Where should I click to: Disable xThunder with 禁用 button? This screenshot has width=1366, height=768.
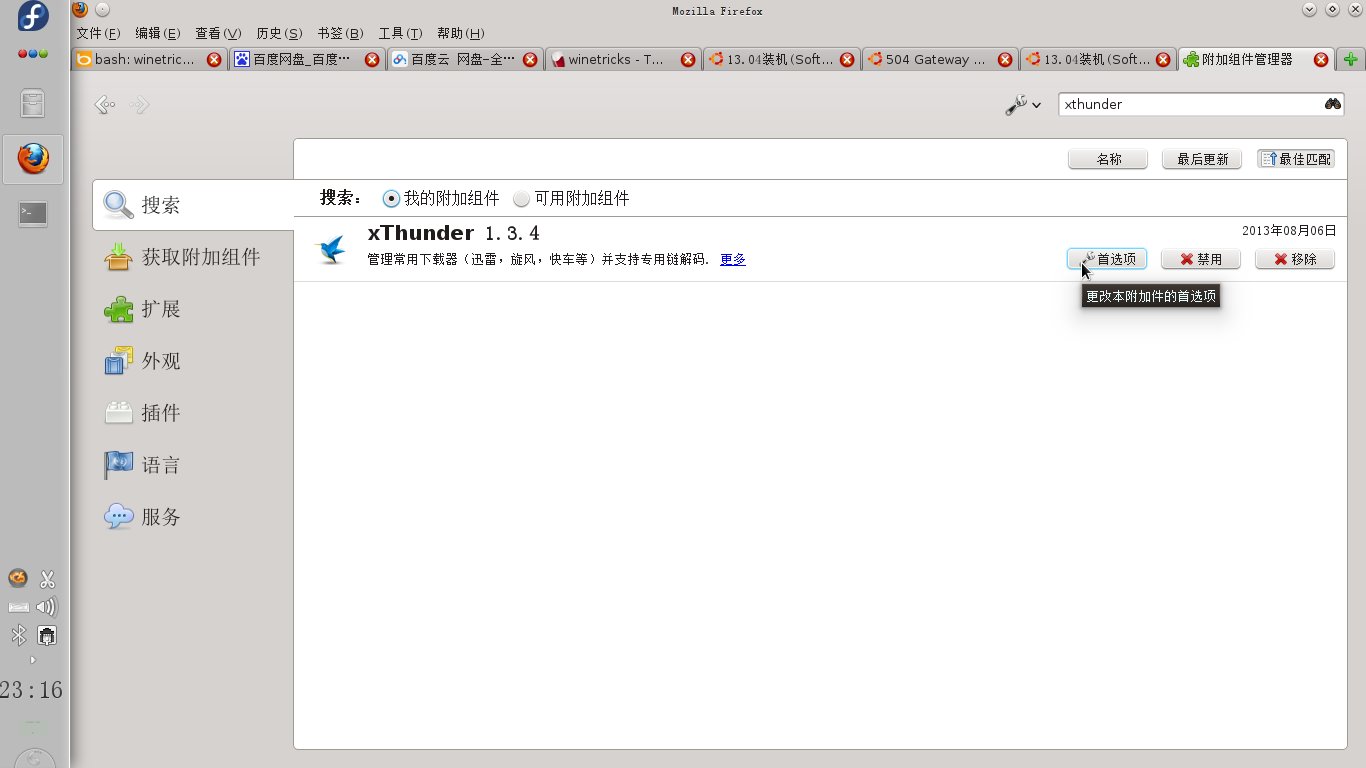click(1201, 259)
